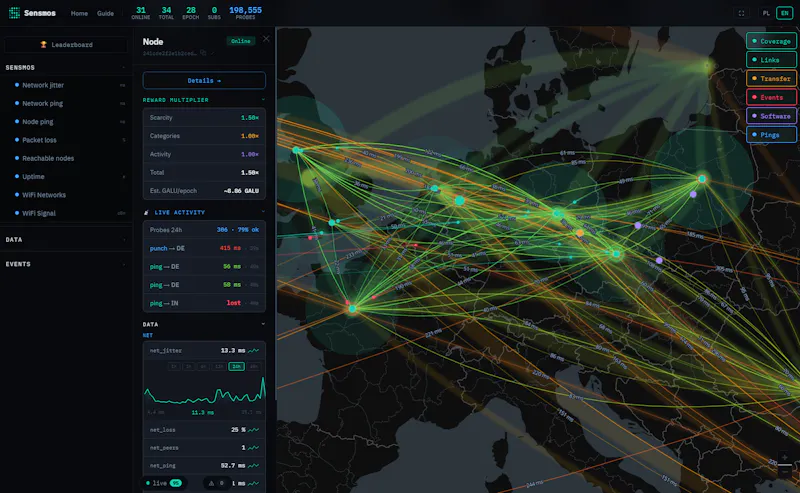Viewport: 800px width, 493px height.
Task: Zoom in on the map
Action: point(785,457)
